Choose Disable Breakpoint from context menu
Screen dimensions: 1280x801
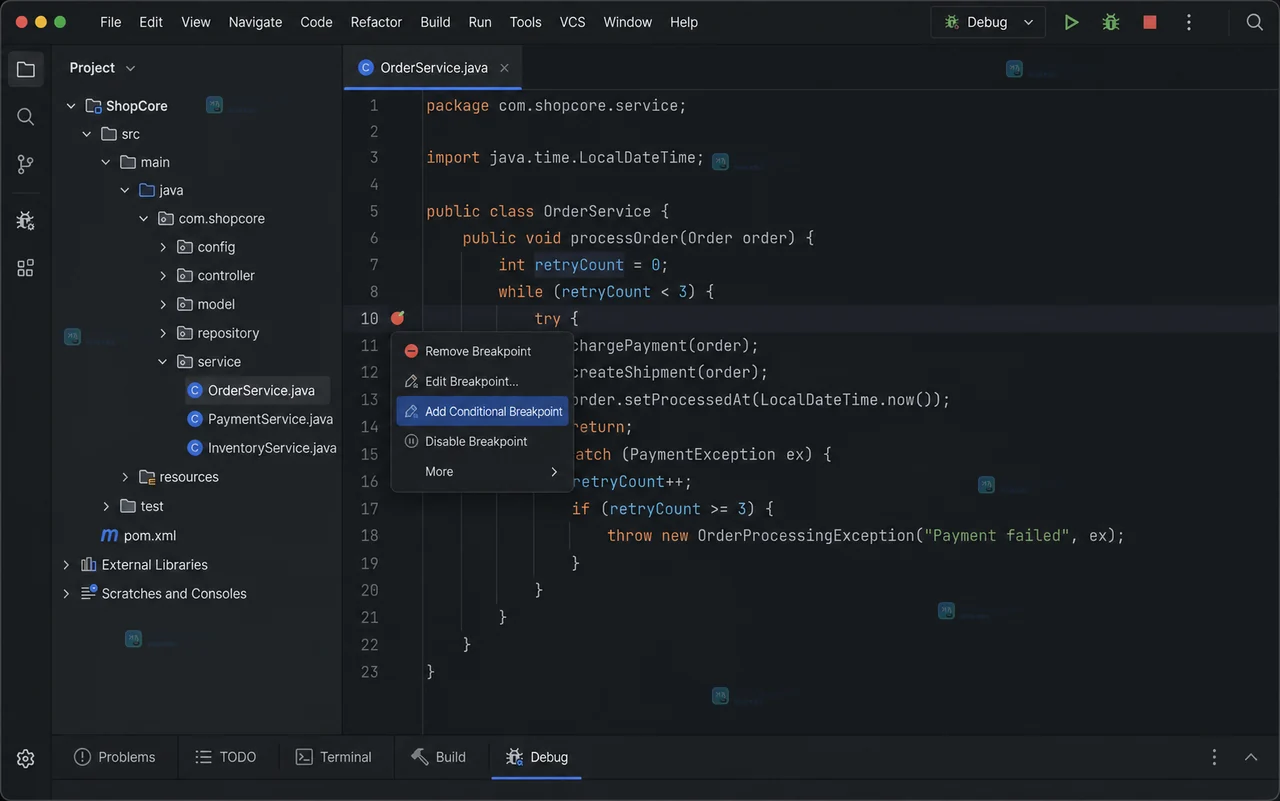482,441
